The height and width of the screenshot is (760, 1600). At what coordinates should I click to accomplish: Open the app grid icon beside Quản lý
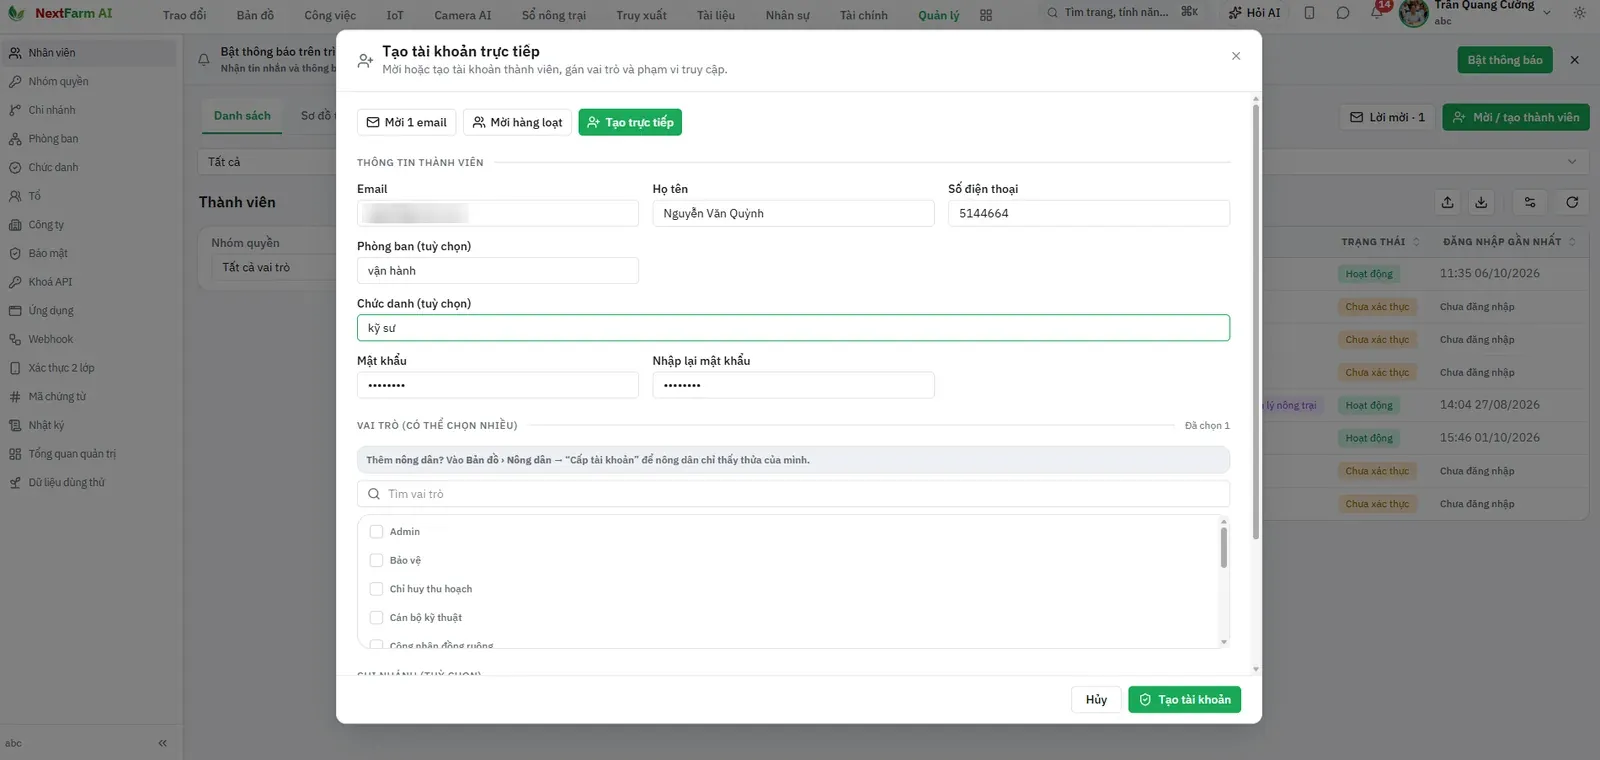click(x=986, y=15)
